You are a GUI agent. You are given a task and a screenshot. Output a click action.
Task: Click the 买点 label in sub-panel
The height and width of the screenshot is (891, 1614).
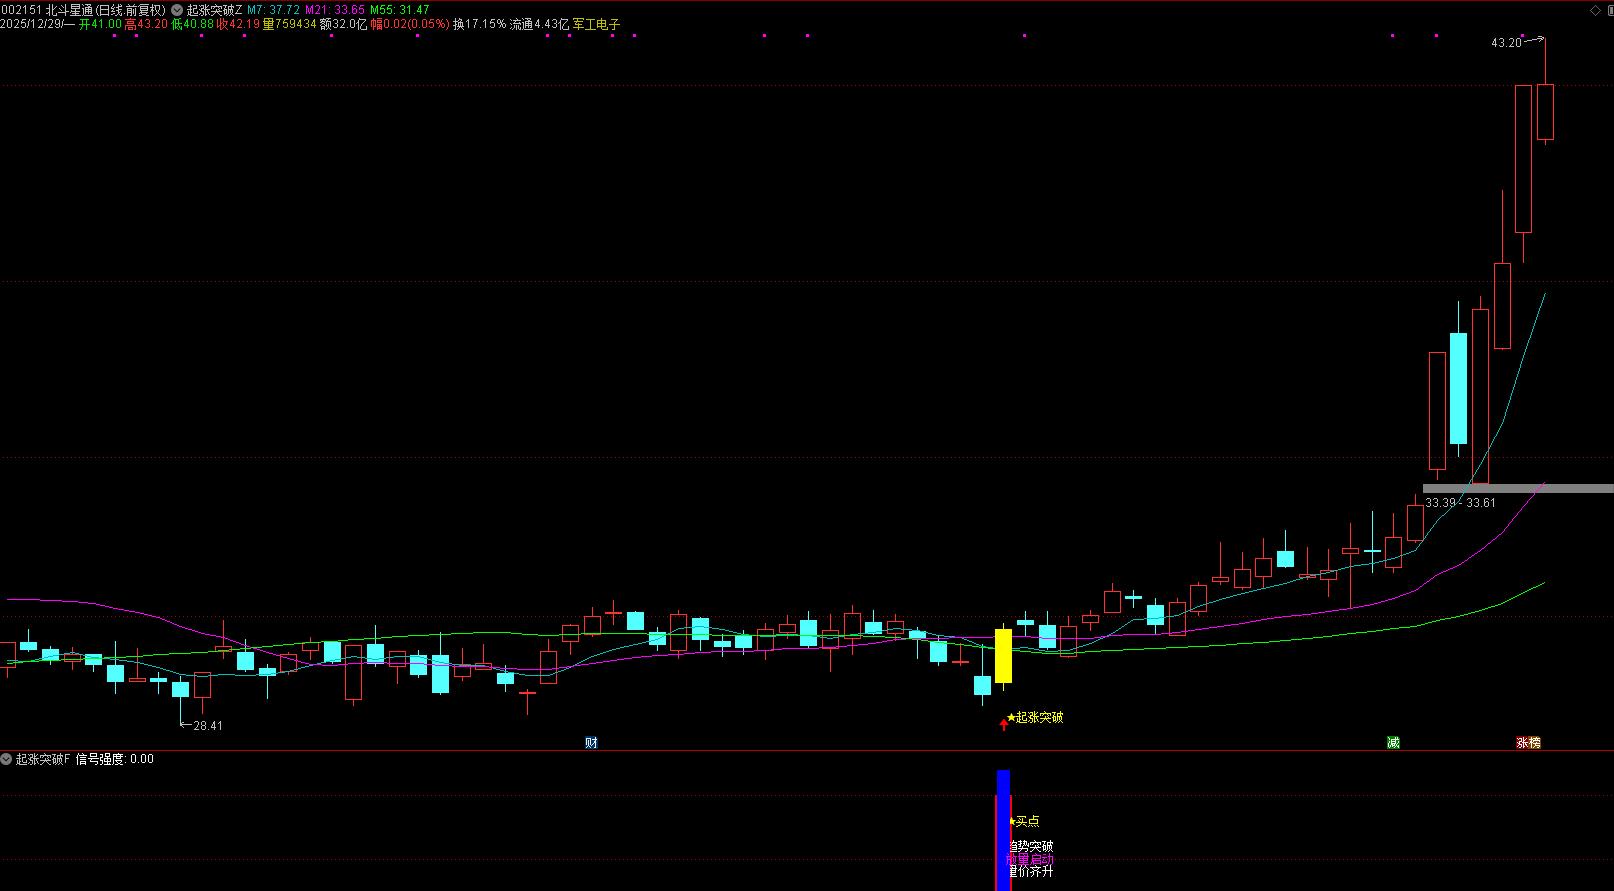coord(1028,821)
